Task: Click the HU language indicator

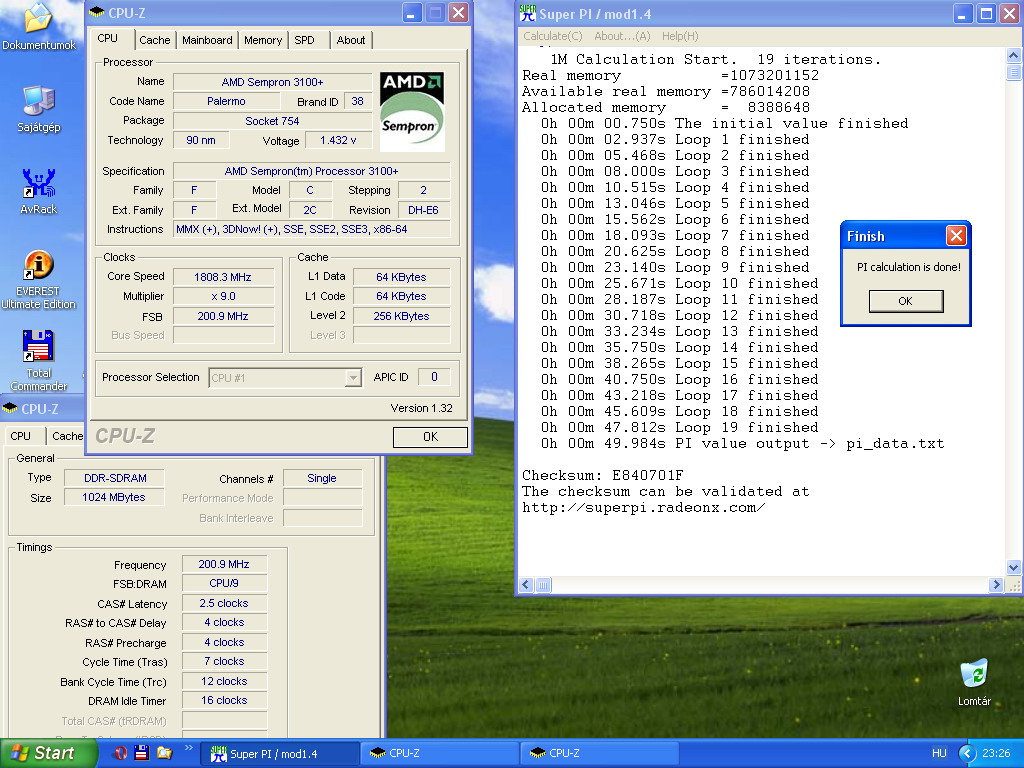Action: pyautogui.click(x=939, y=753)
